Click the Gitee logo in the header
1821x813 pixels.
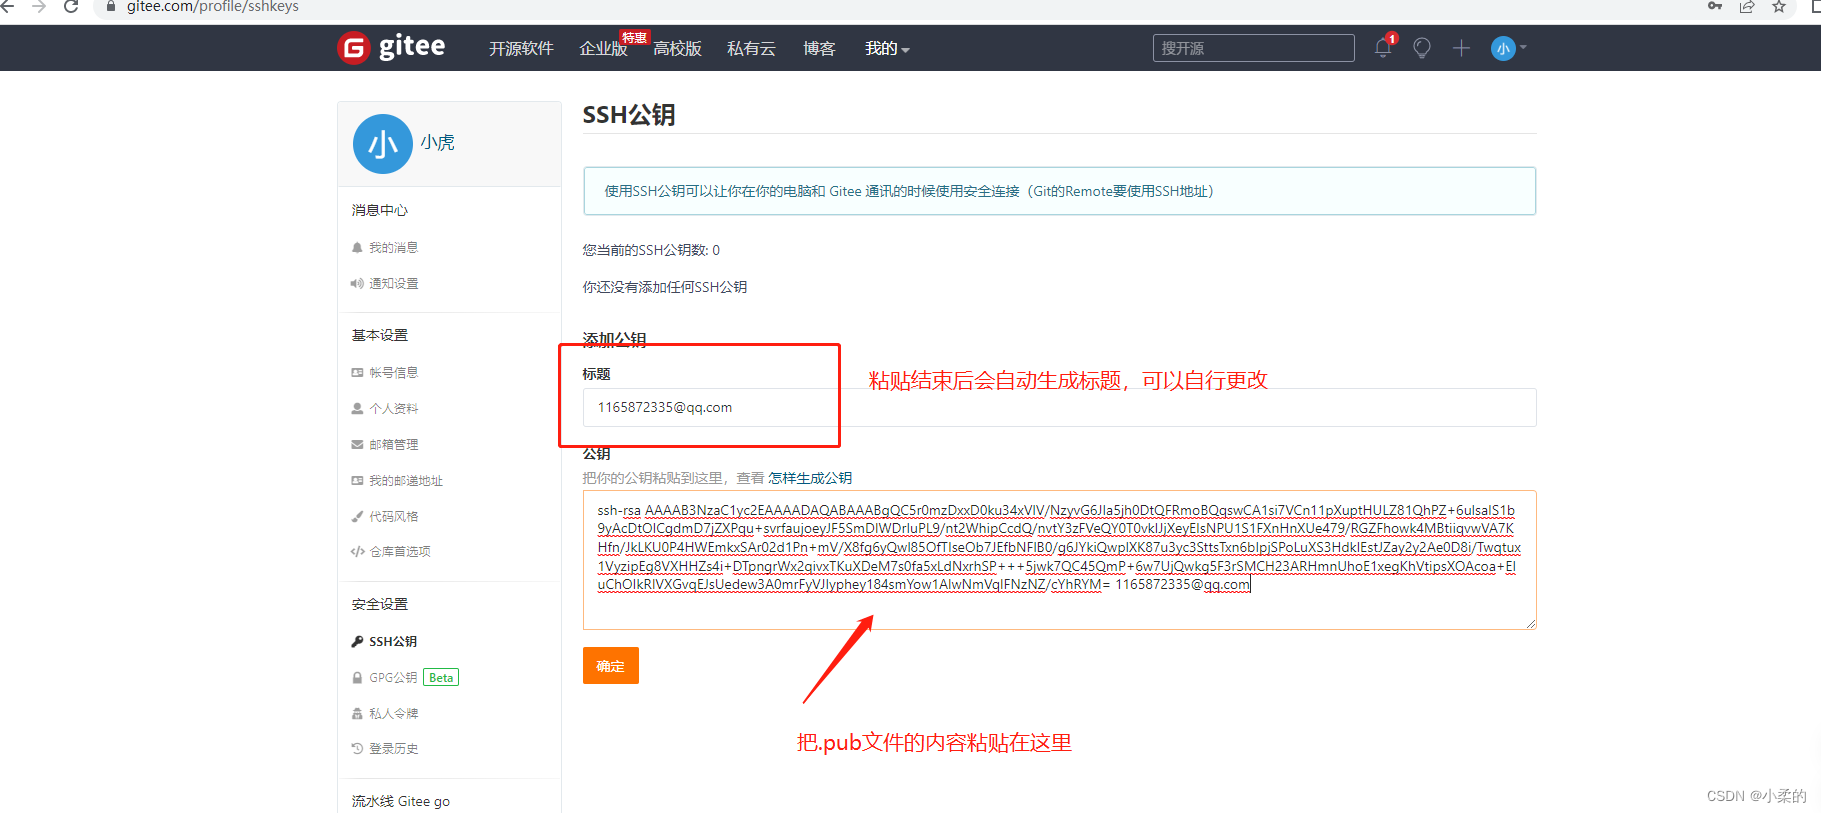tap(392, 47)
